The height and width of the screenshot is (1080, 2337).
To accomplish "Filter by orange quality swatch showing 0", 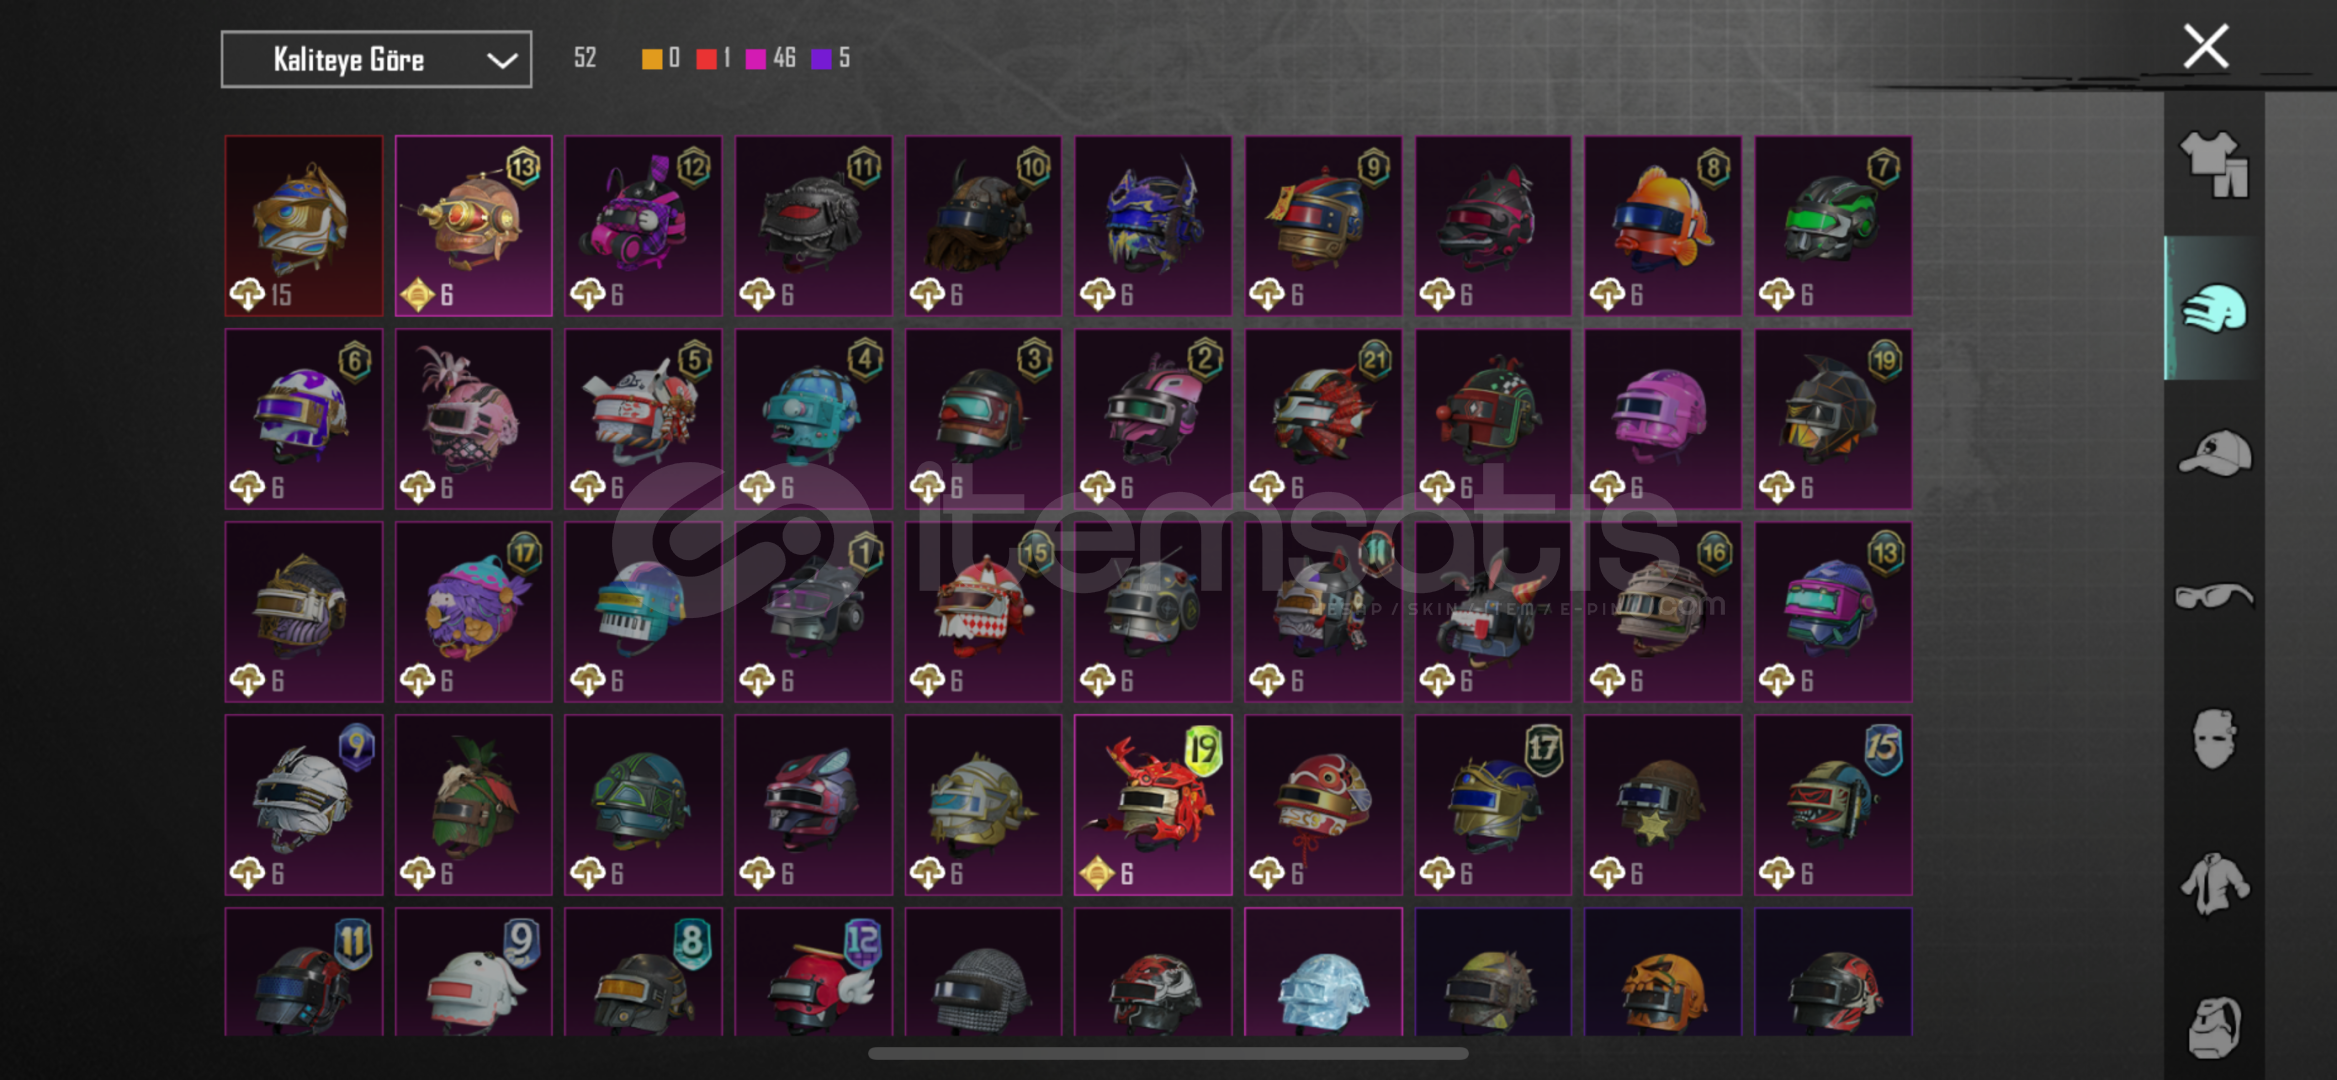I will 660,58.
